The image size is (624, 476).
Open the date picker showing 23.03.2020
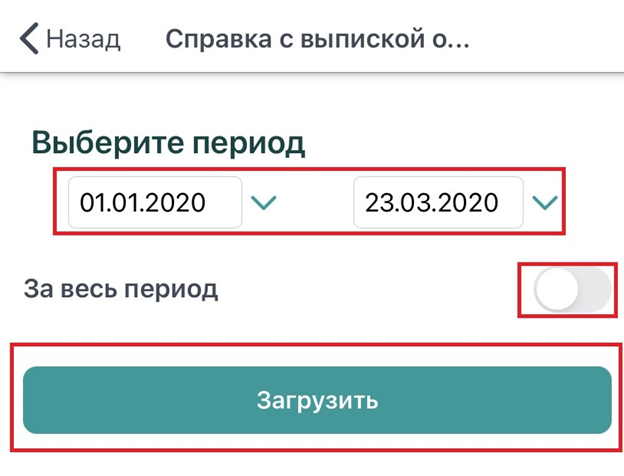(x=438, y=203)
